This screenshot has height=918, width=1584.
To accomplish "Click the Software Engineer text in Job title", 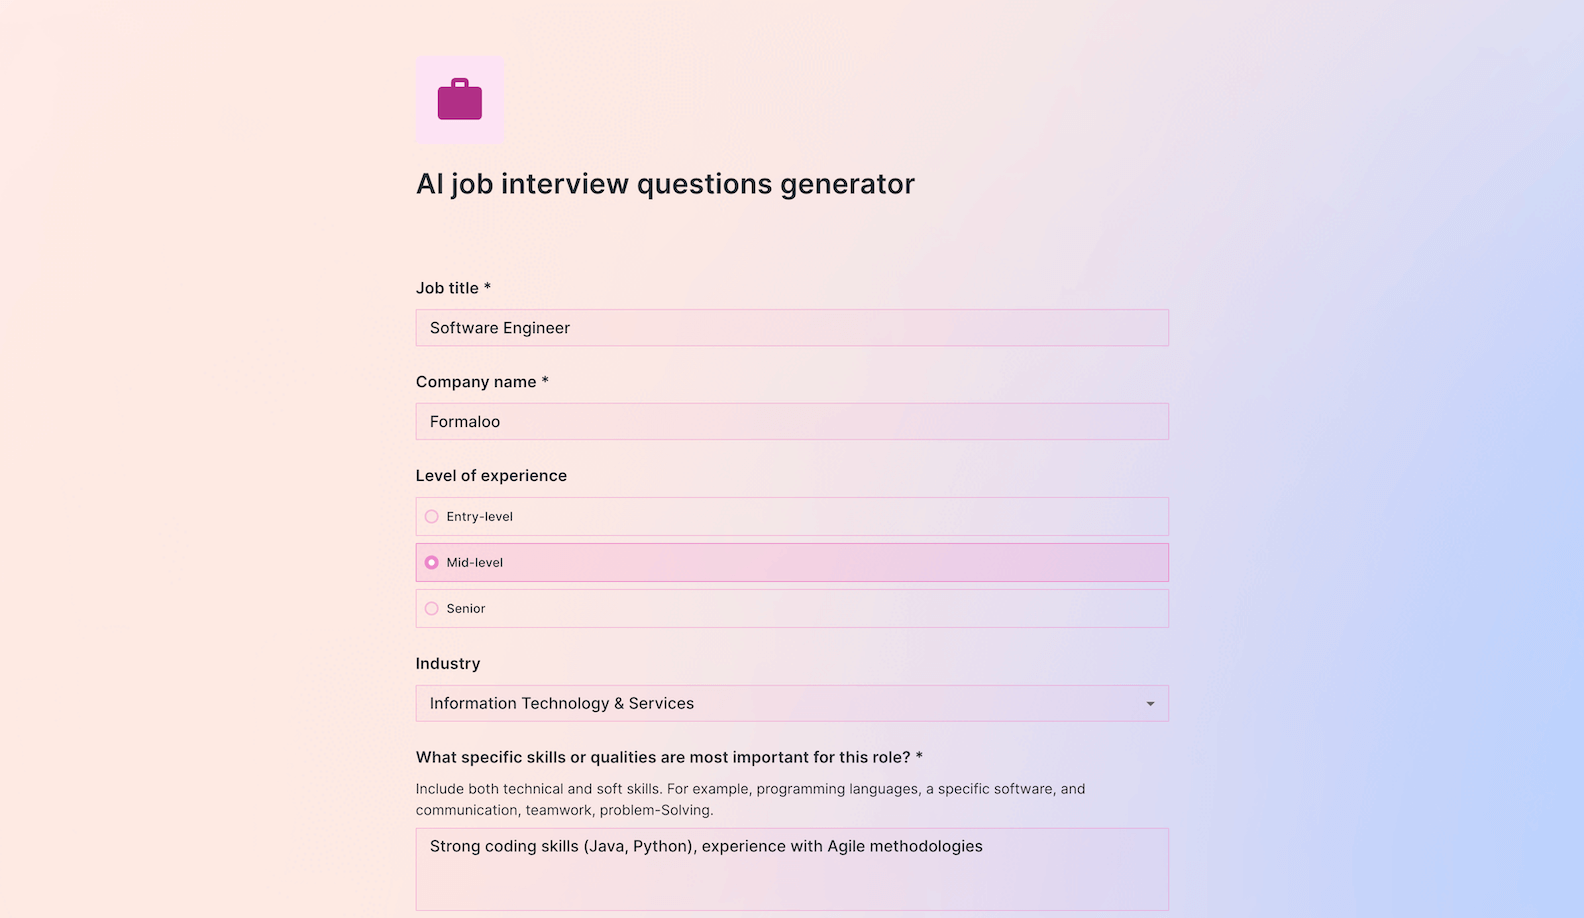I will tap(499, 327).
